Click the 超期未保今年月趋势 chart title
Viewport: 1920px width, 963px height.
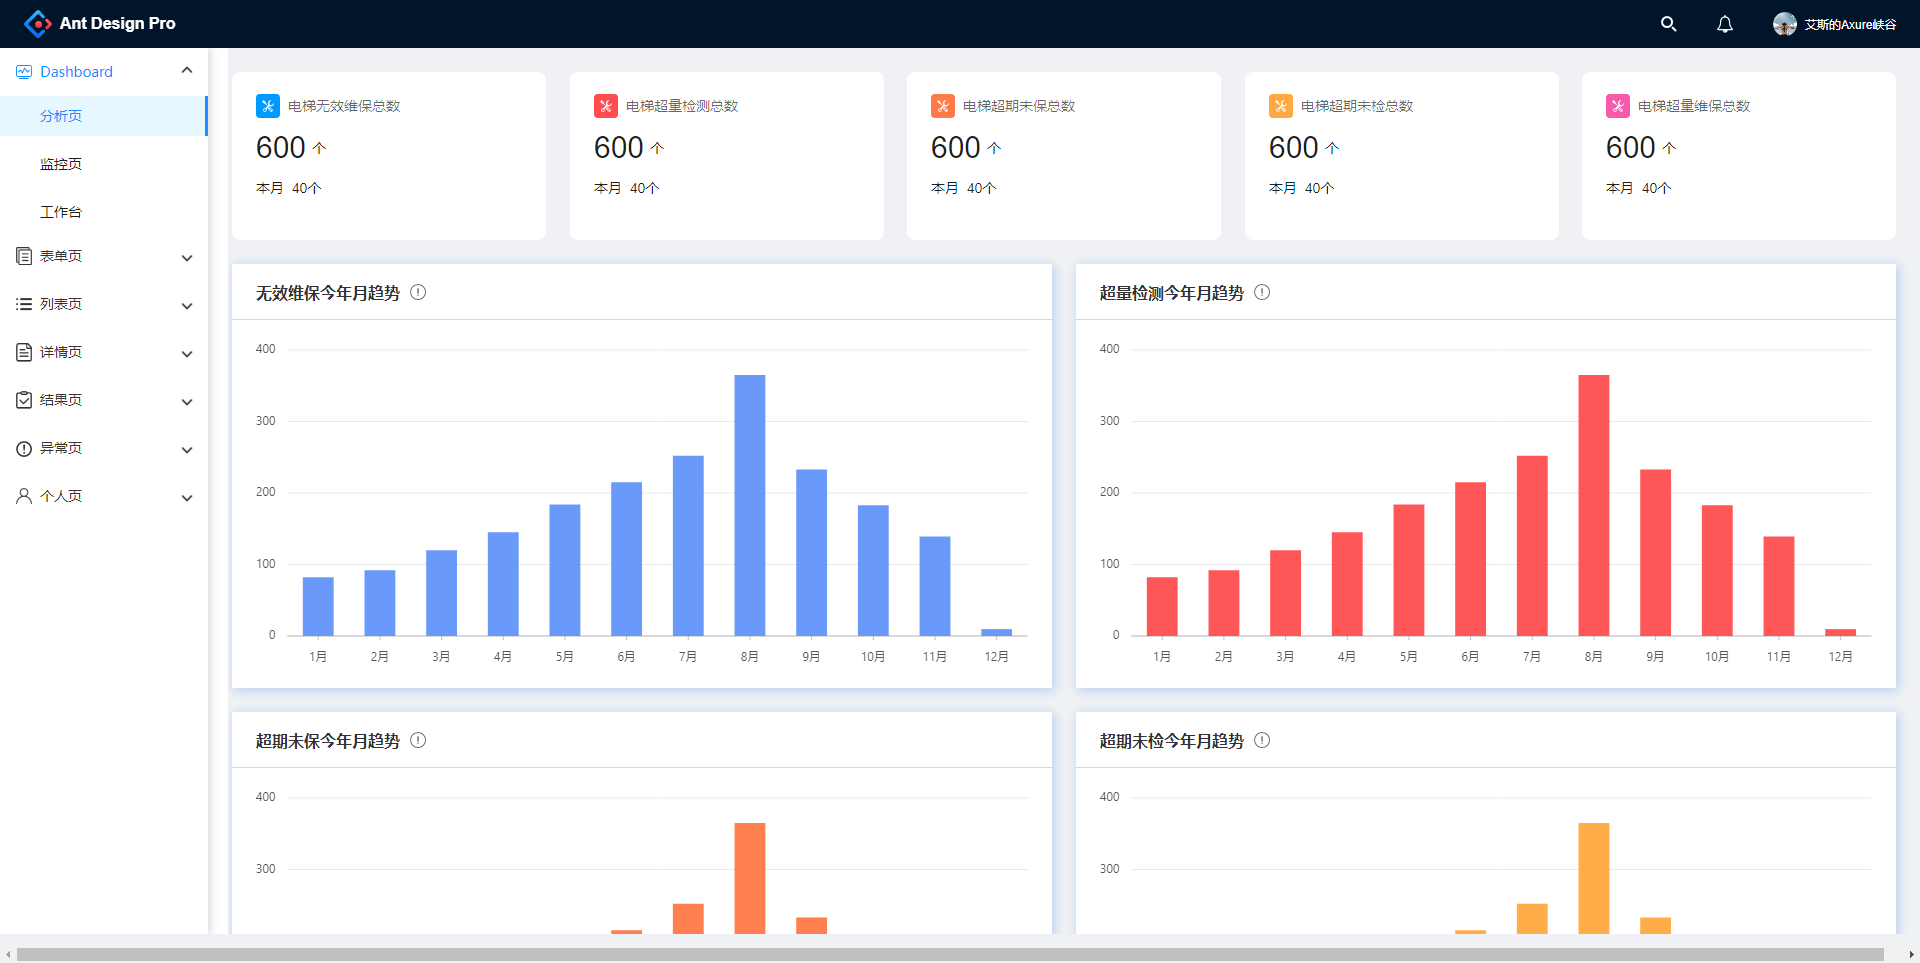point(328,741)
